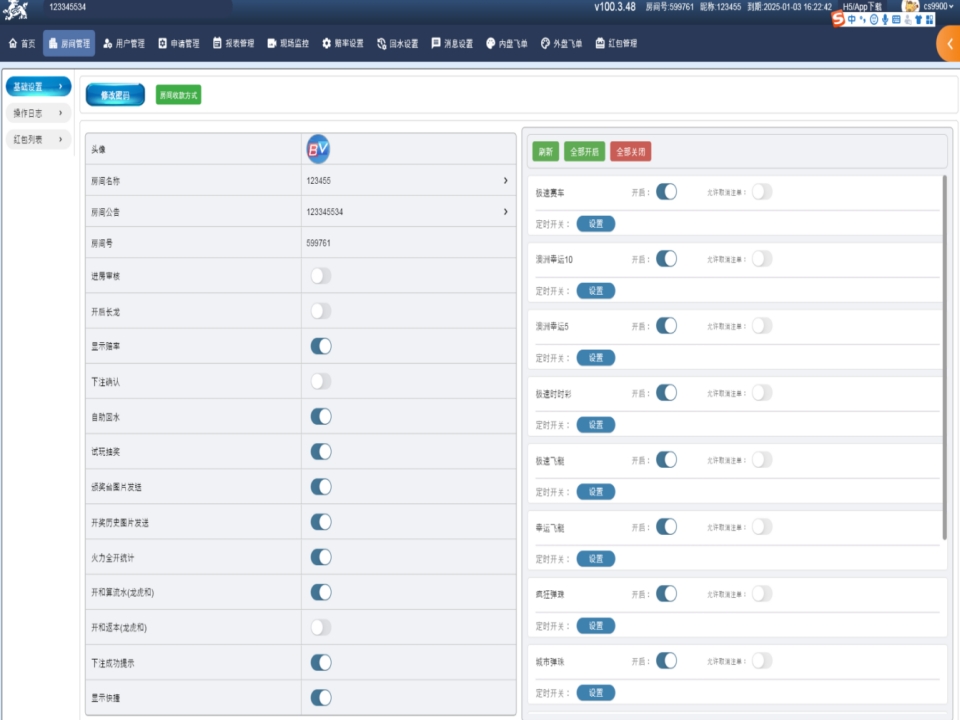Open the 外盘飞单 menu item
Viewport: 960px width, 720px height.
click(x=561, y=43)
